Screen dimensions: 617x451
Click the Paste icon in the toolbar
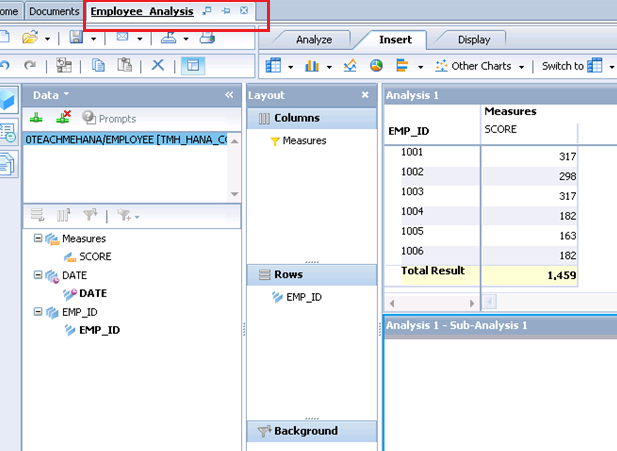pos(125,66)
